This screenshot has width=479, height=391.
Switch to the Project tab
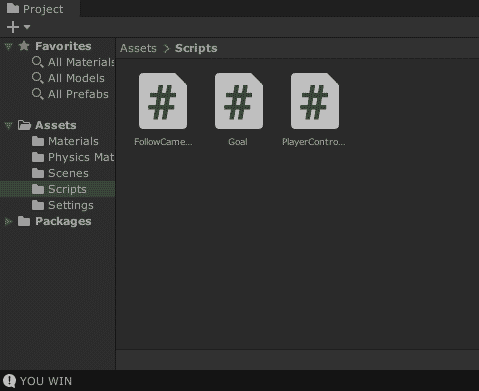point(35,9)
